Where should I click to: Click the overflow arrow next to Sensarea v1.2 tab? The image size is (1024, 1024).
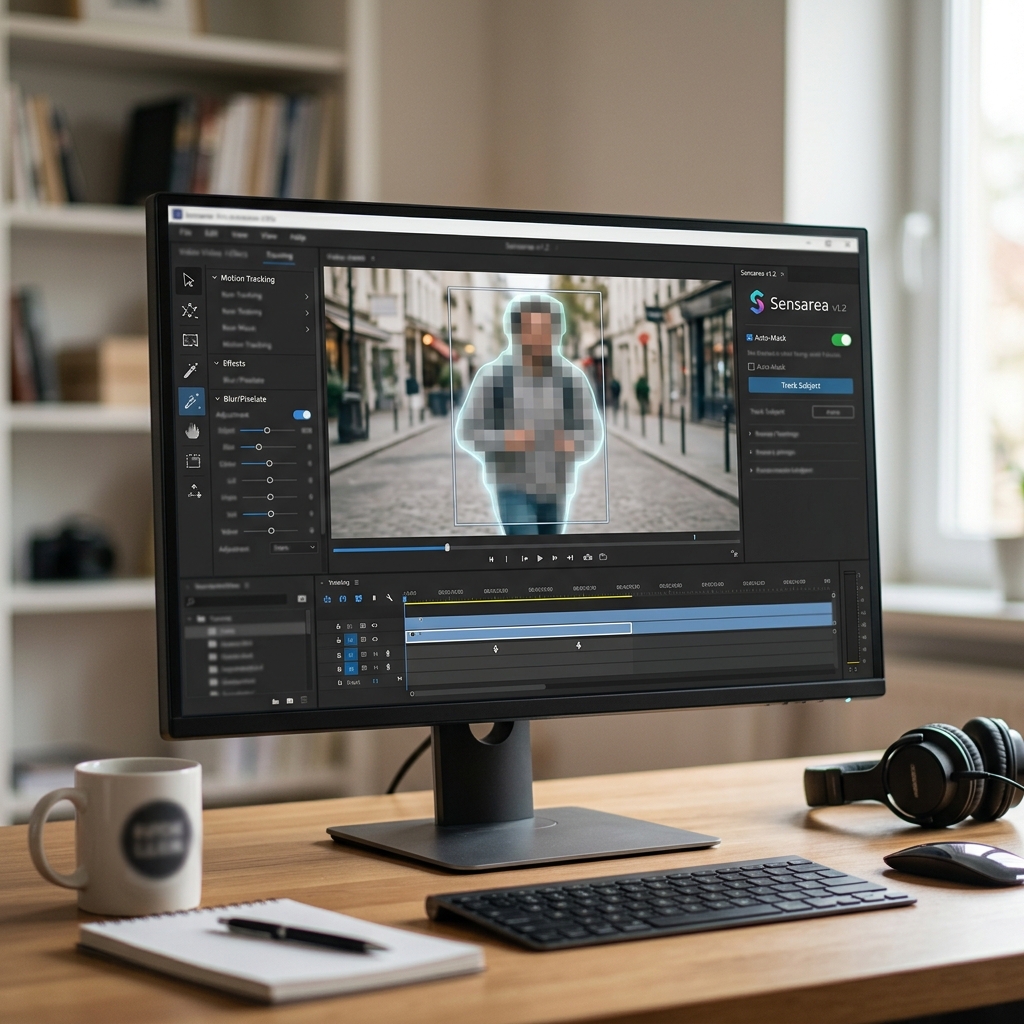pos(782,274)
